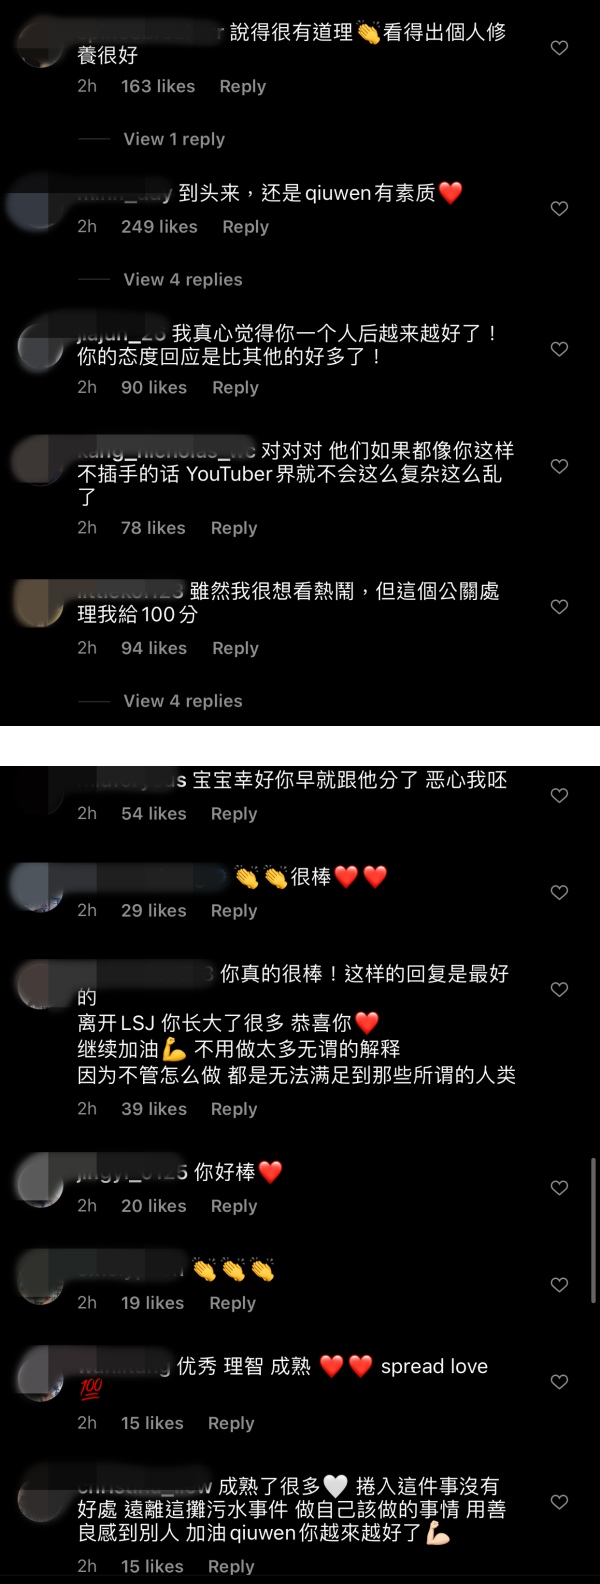
Task: Heart the YouTuber comment with 78 likes
Action: click(x=560, y=466)
